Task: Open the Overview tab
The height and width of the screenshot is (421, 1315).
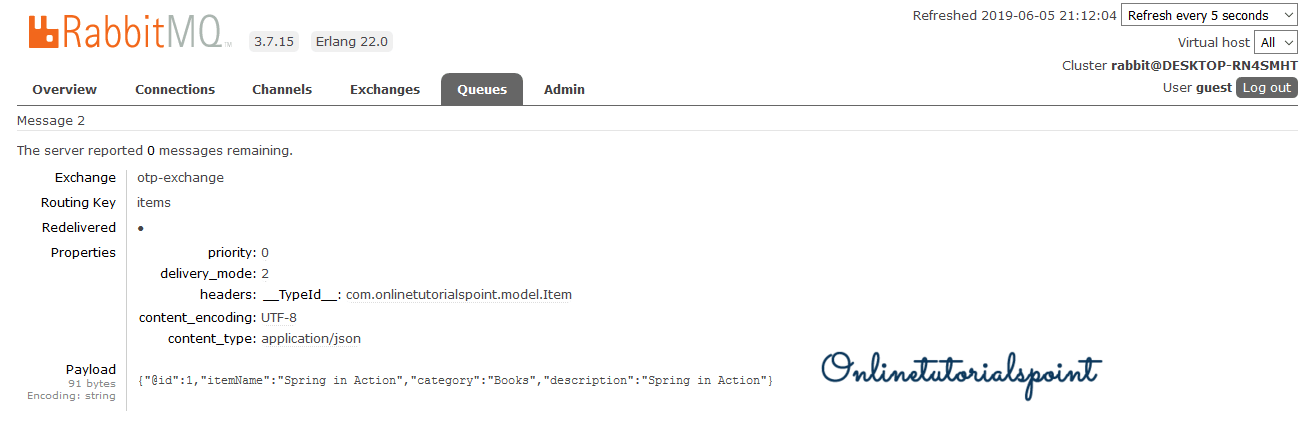Action: coord(64,89)
